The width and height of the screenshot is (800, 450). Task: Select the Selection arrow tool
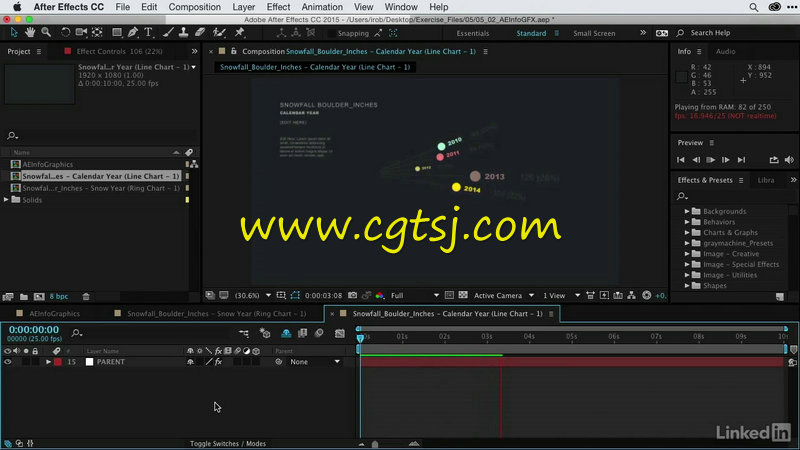[14, 33]
